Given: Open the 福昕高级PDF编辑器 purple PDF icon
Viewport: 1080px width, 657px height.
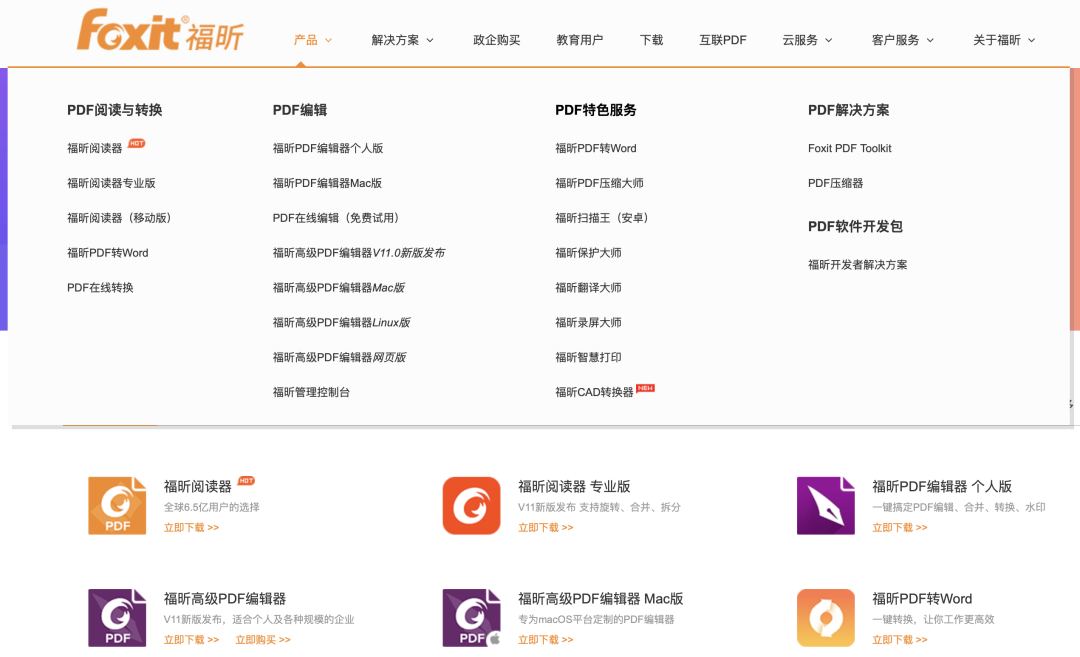Looking at the screenshot, I should [x=117, y=618].
